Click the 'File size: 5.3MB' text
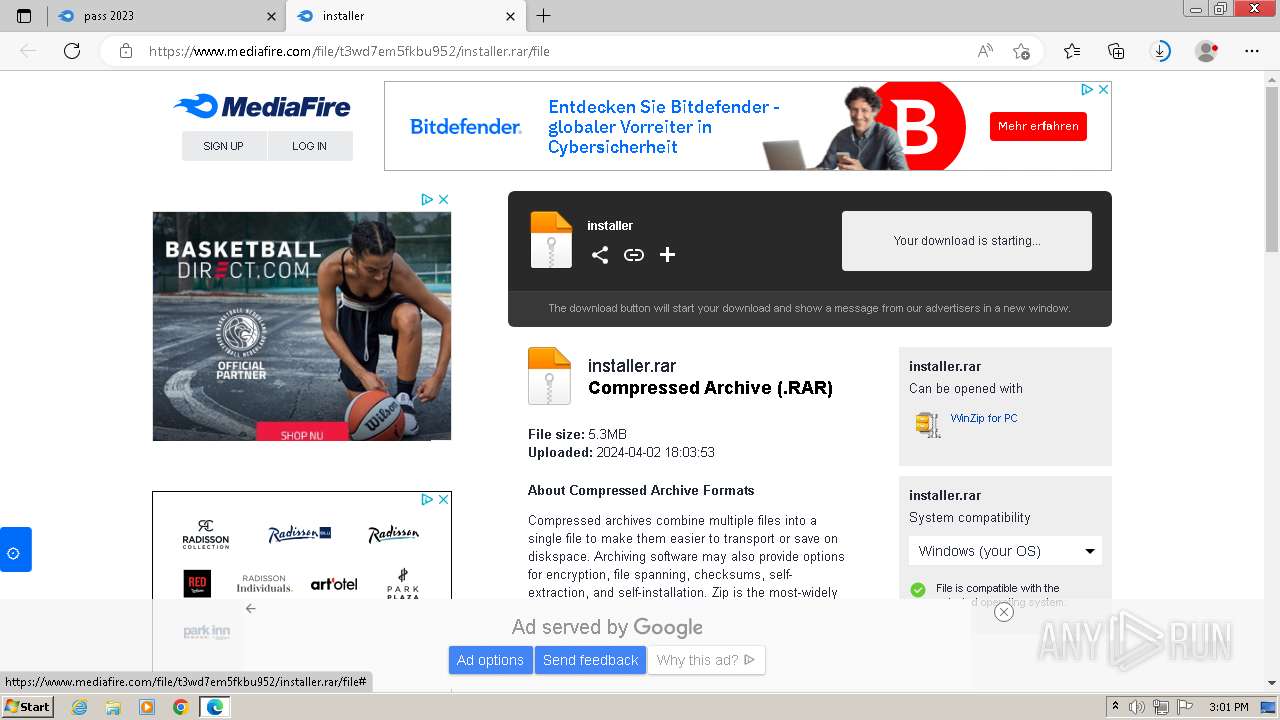 pyautogui.click(x=577, y=434)
